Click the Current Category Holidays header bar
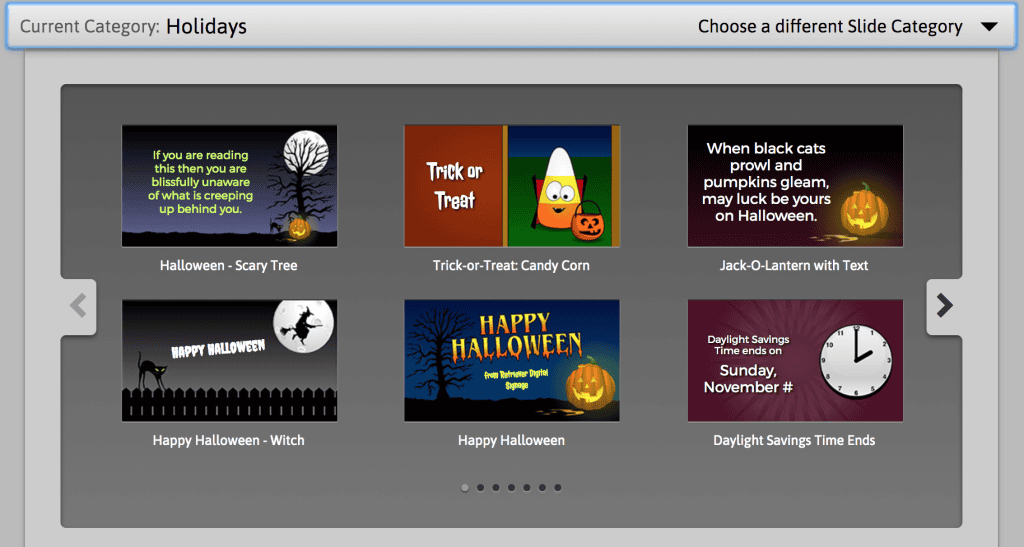The width and height of the screenshot is (1024, 547). (x=511, y=26)
